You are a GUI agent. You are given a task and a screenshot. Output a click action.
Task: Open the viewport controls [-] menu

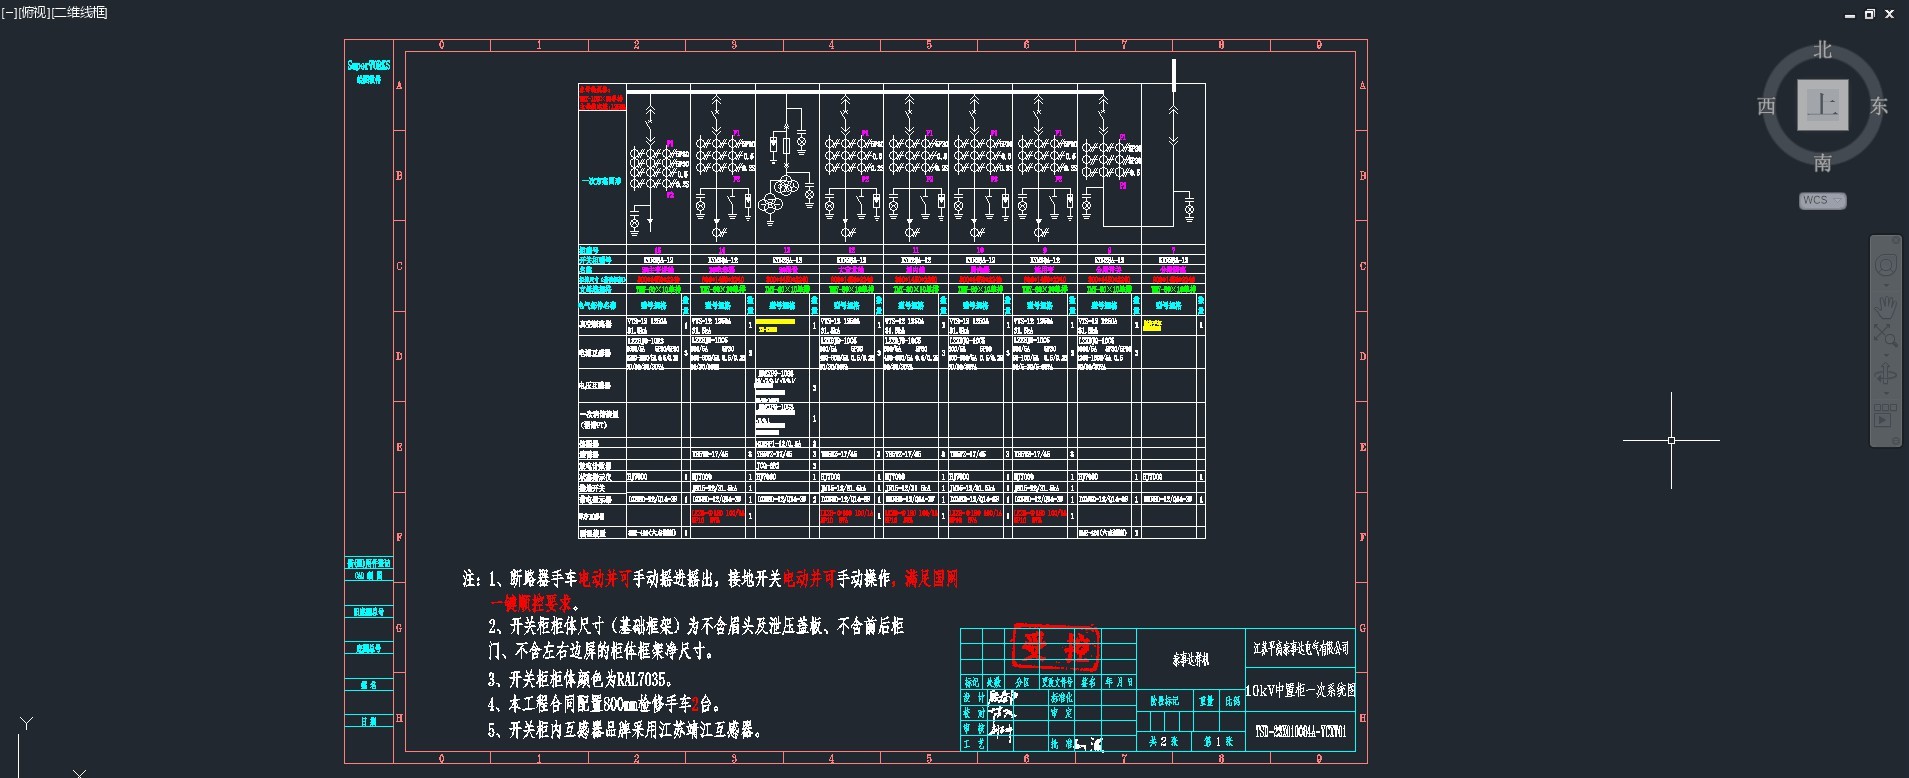tap(8, 12)
